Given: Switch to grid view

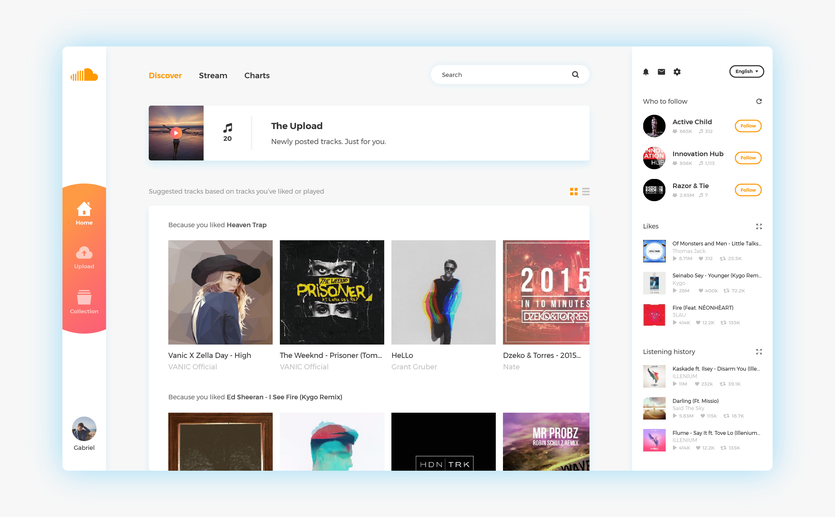Looking at the screenshot, I should tap(574, 191).
